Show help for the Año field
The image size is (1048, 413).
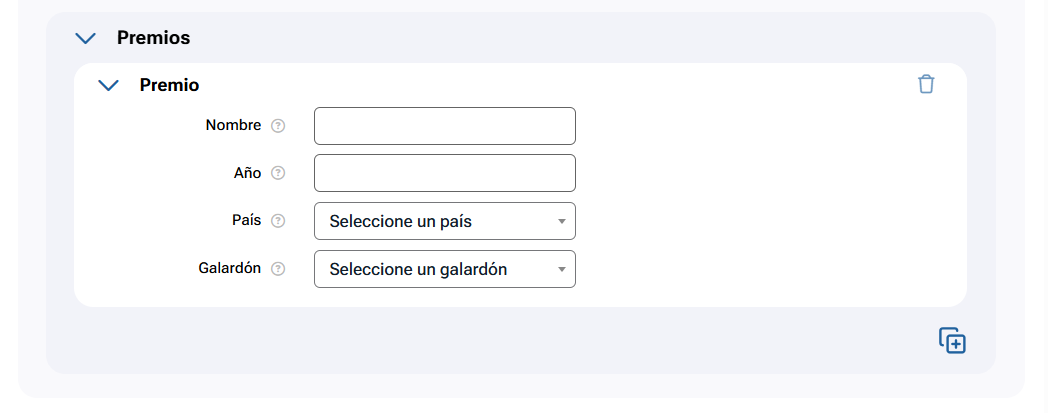coord(279,173)
